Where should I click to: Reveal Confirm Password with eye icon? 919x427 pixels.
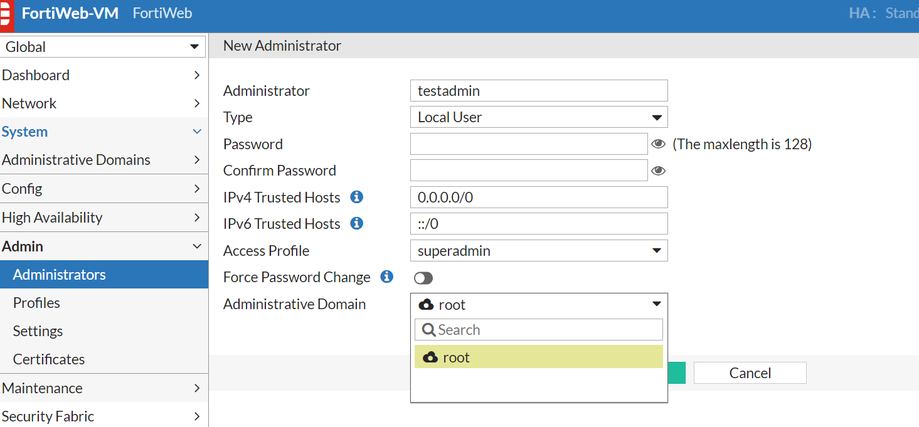click(658, 171)
